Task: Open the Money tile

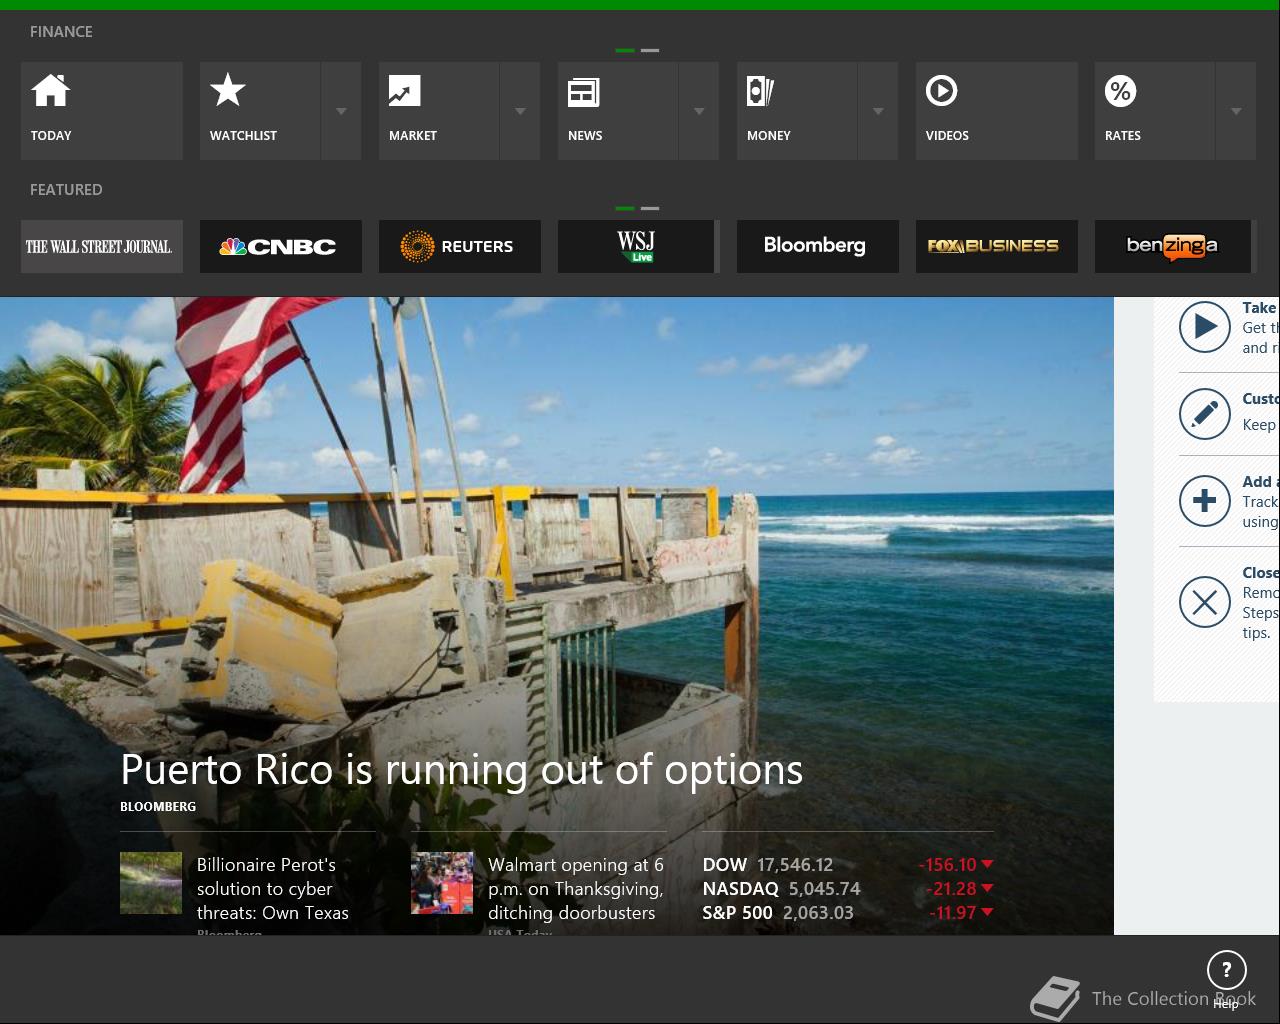Action: point(797,111)
